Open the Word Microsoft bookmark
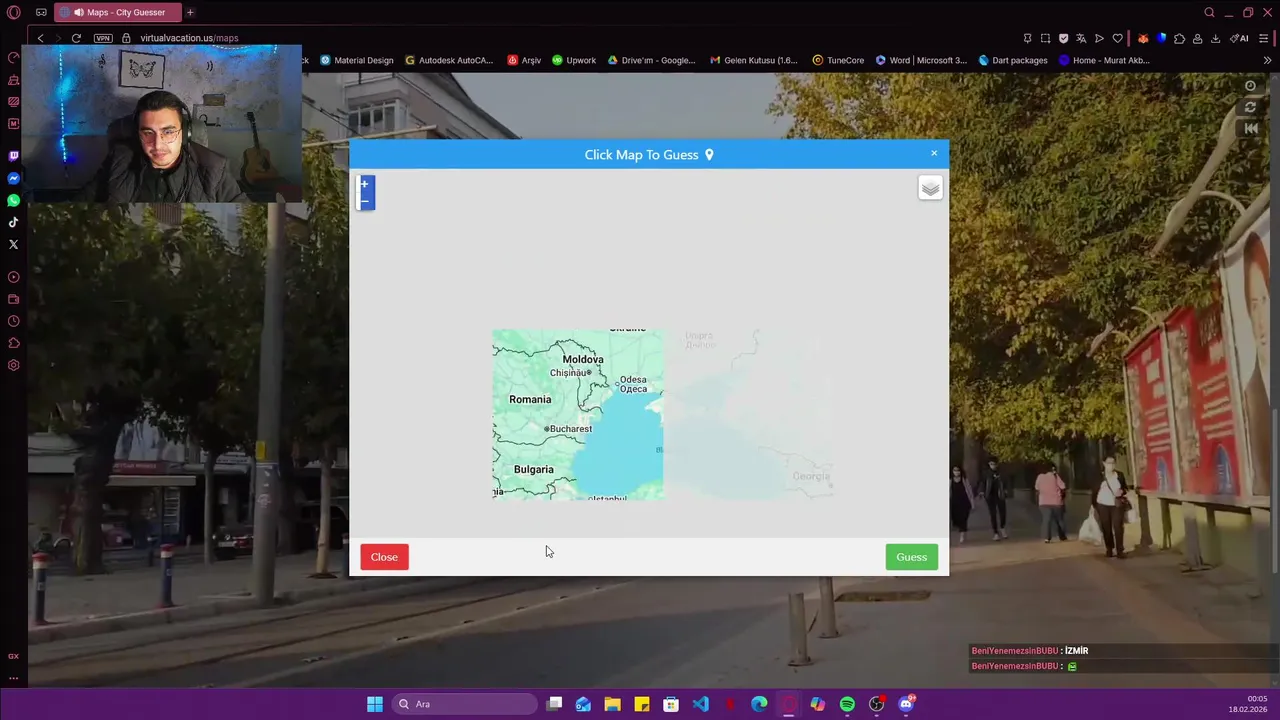Image resolution: width=1280 pixels, height=720 pixels. (921, 60)
